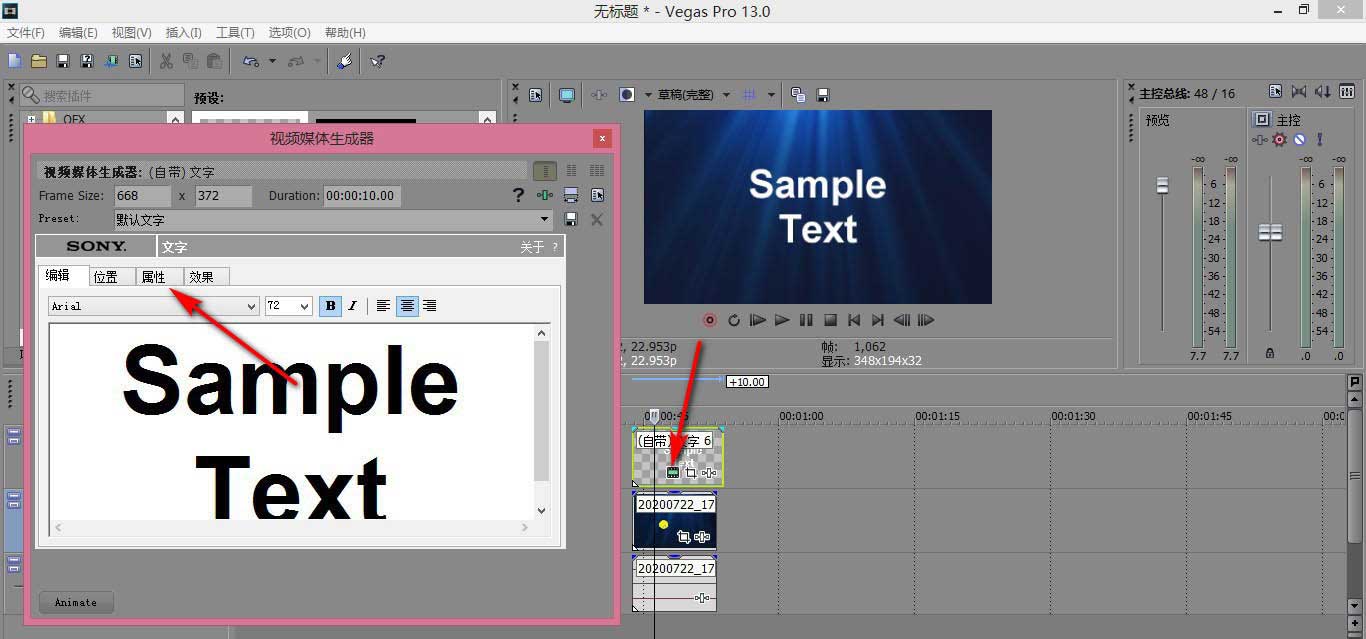Open a project via folder icon

point(39,61)
